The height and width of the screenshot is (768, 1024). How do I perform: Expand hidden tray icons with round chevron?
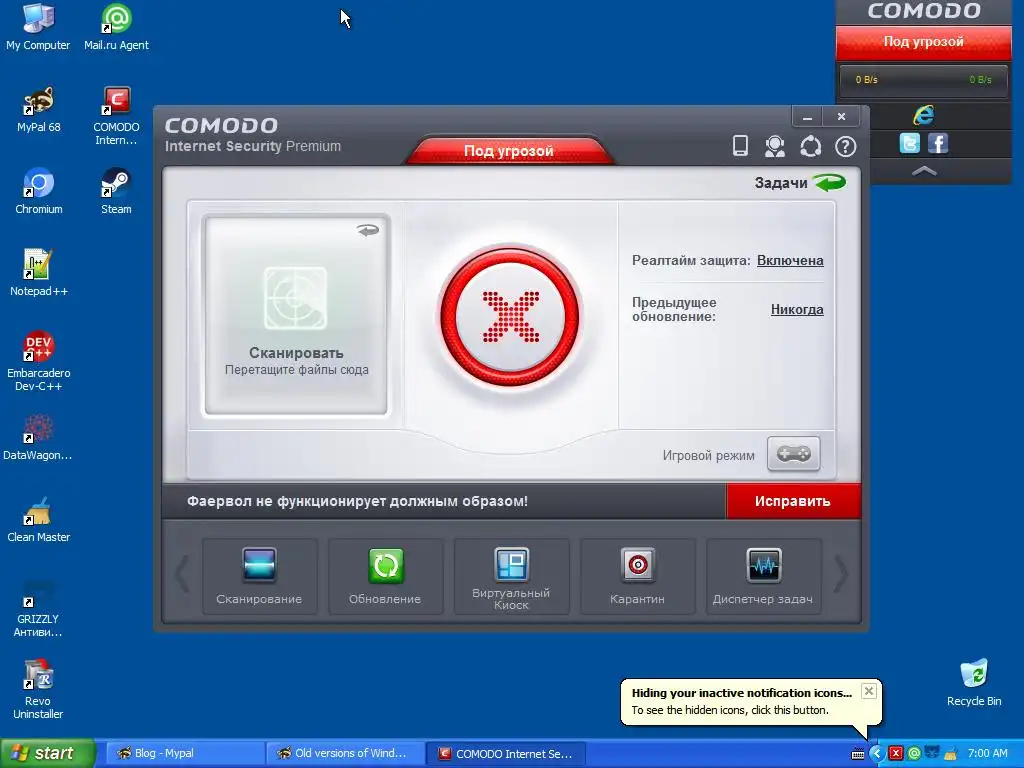[876, 754]
